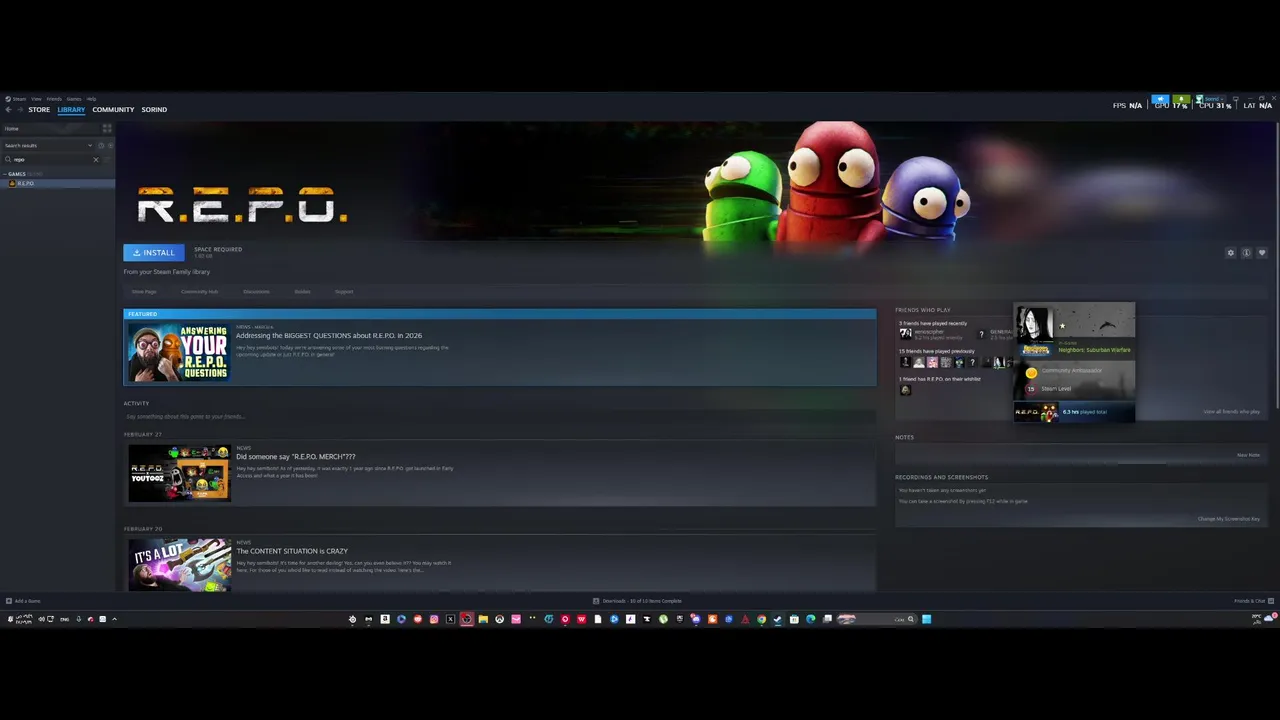This screenshot has width=1280, height=720.
Task: Open 'Did someone say R.E.P.O. MERCH' news
Action: [x=296, y=457]
